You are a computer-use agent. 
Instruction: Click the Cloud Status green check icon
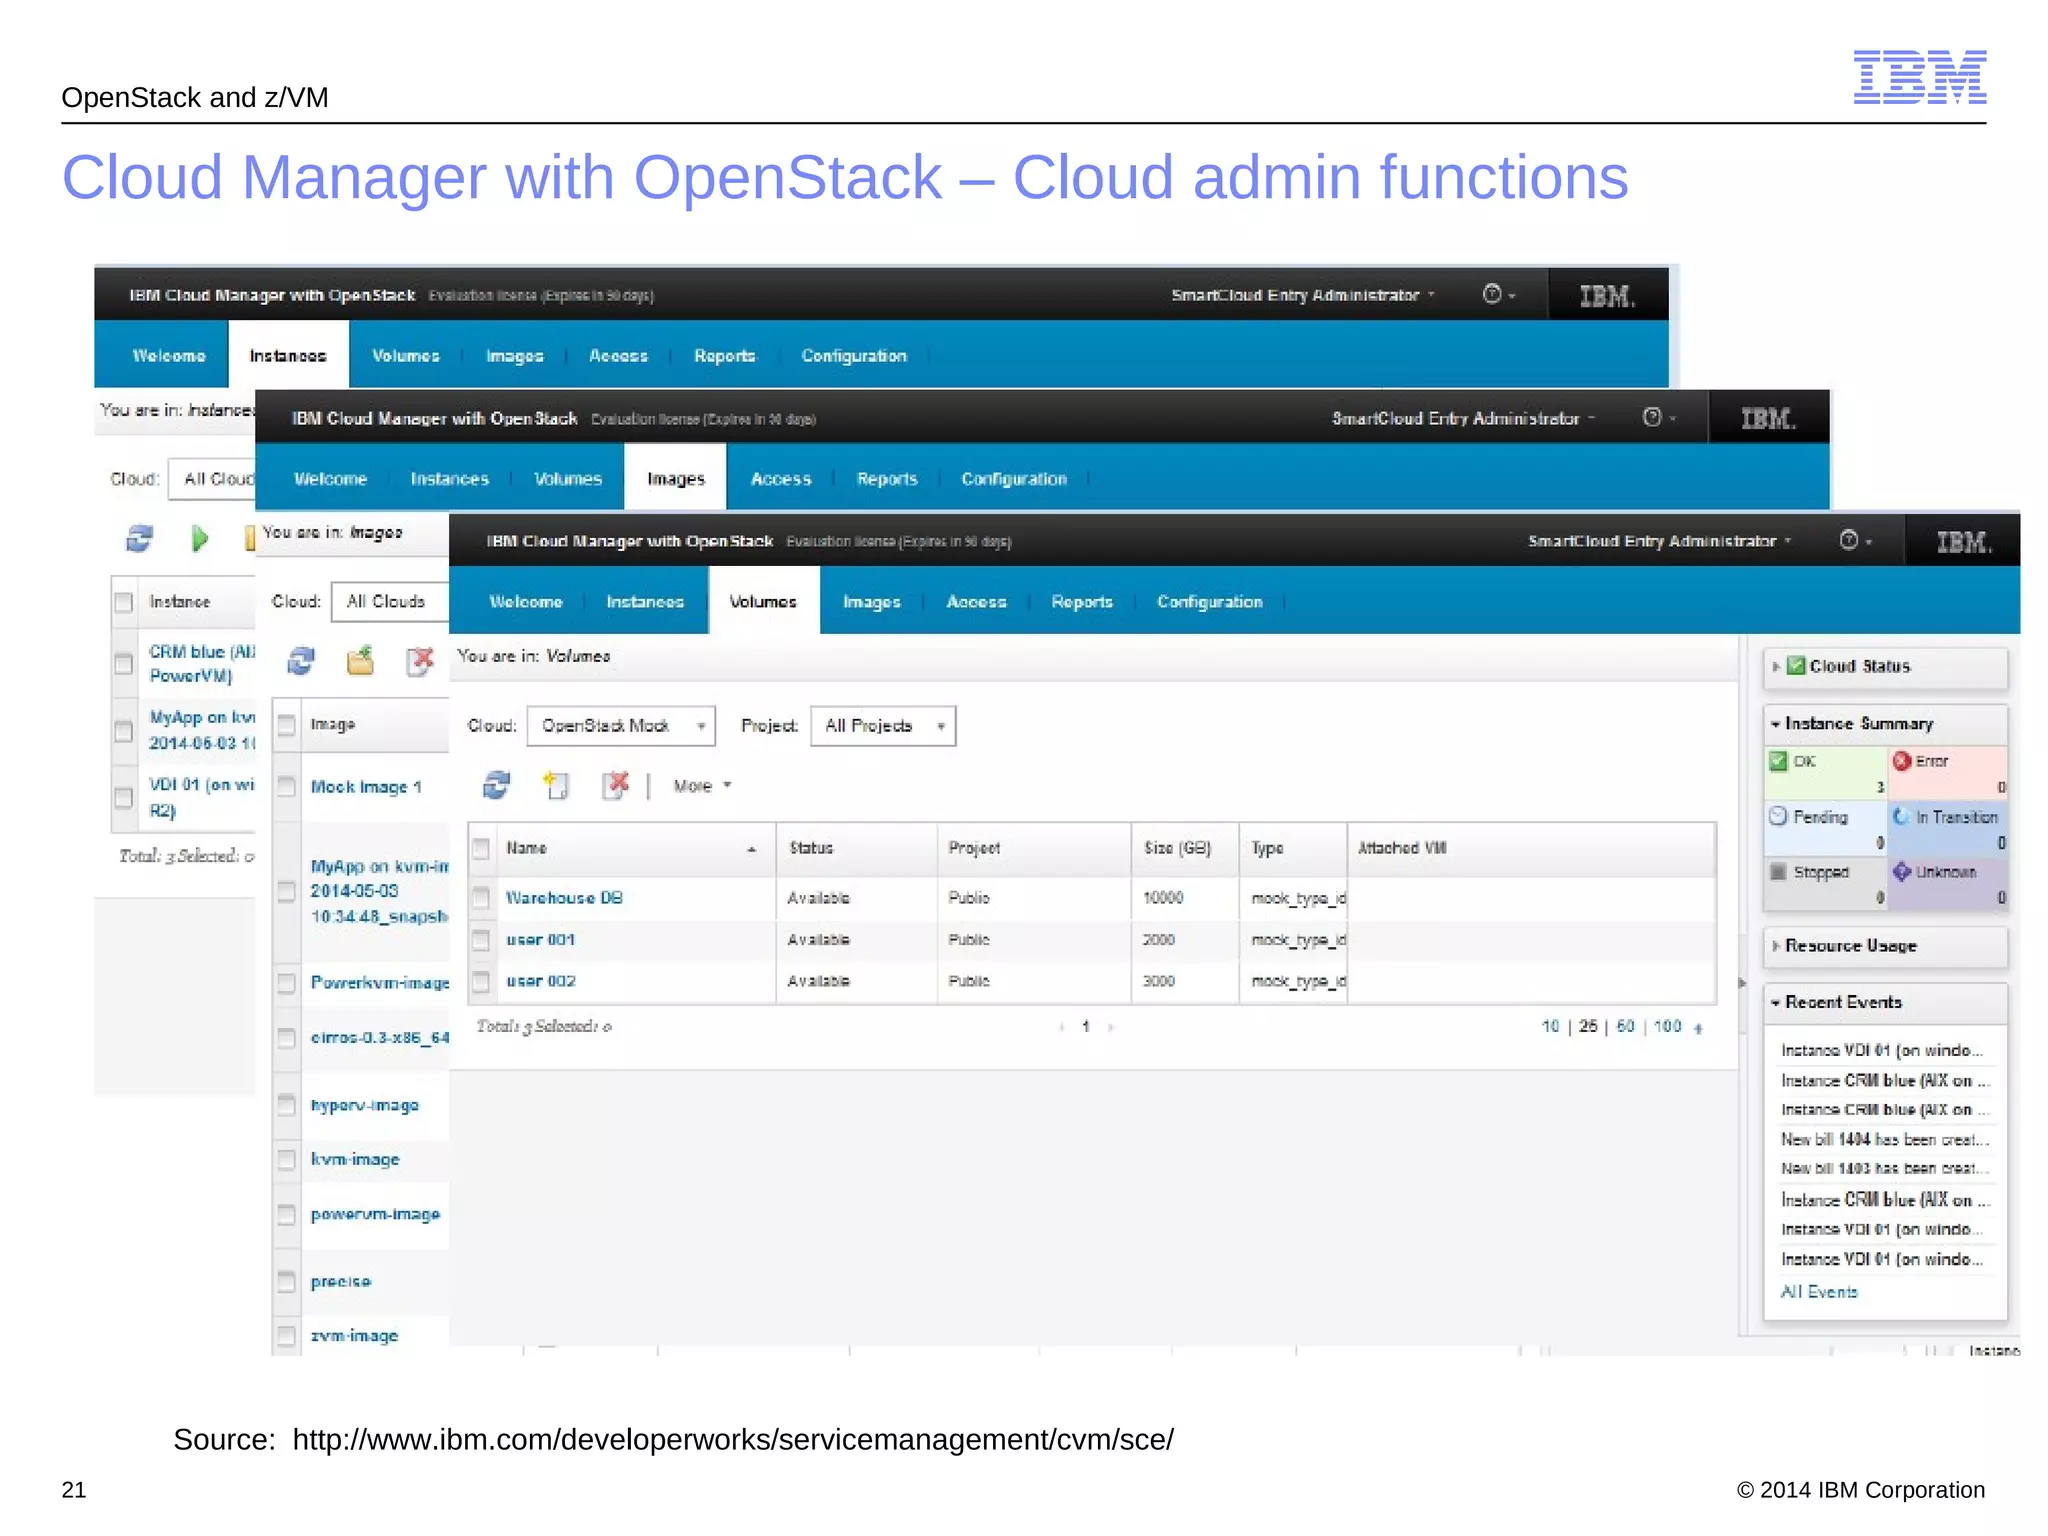coord(1796,665)
